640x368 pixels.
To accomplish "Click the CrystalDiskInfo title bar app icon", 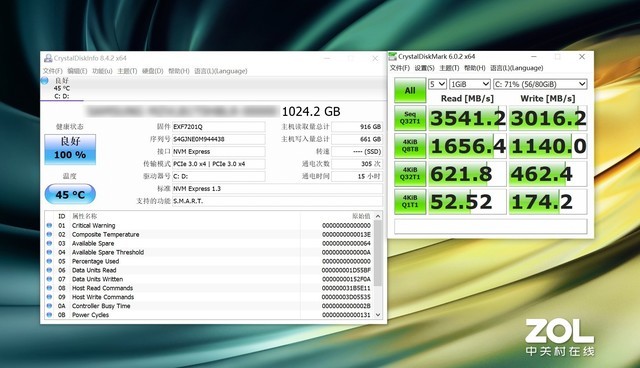I will tap(48, 58).
